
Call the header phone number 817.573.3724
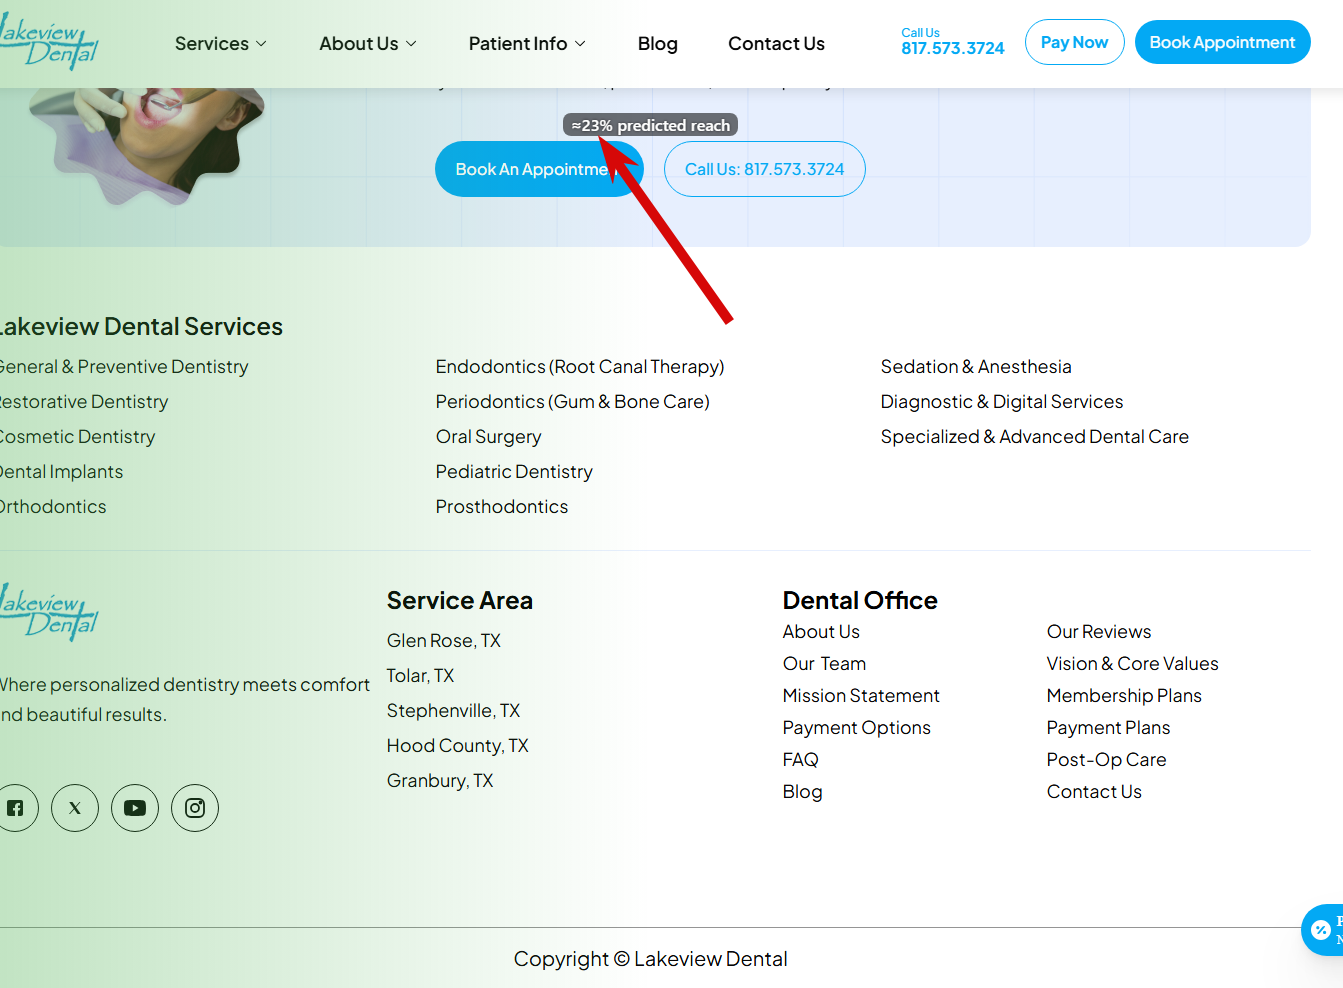(952, 48)
